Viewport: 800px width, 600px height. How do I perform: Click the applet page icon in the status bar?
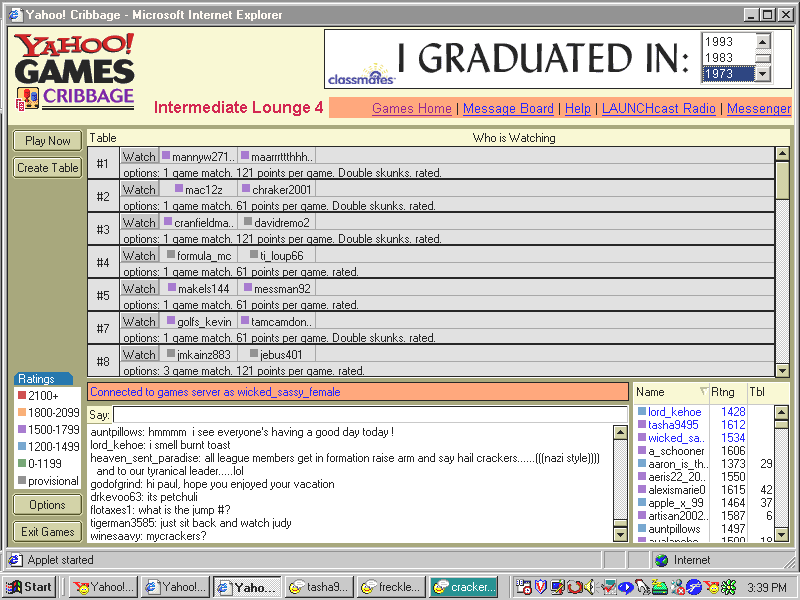(15, 560)
